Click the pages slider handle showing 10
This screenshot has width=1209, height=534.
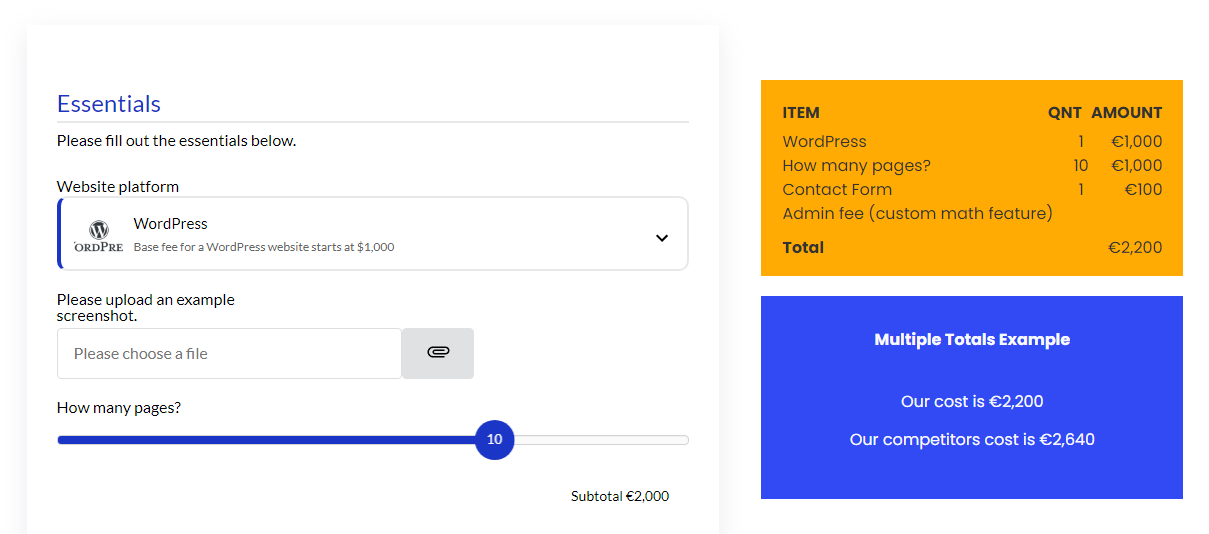494,440
